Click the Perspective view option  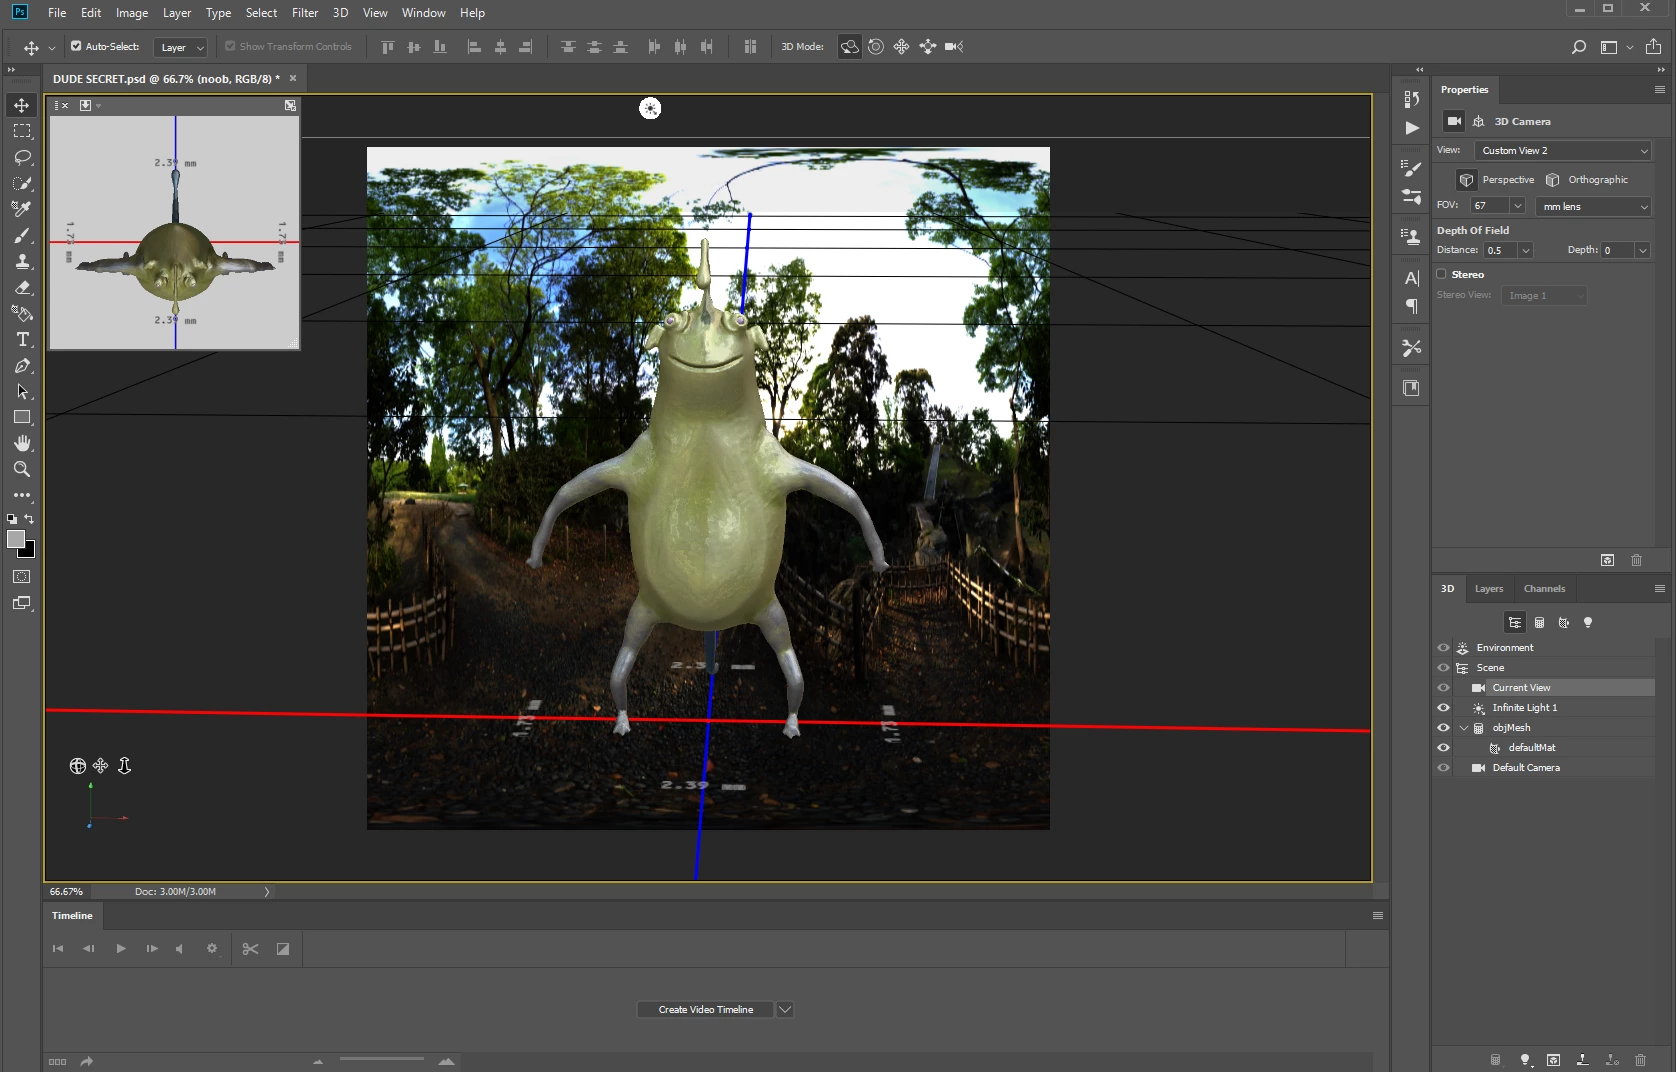1508,180
